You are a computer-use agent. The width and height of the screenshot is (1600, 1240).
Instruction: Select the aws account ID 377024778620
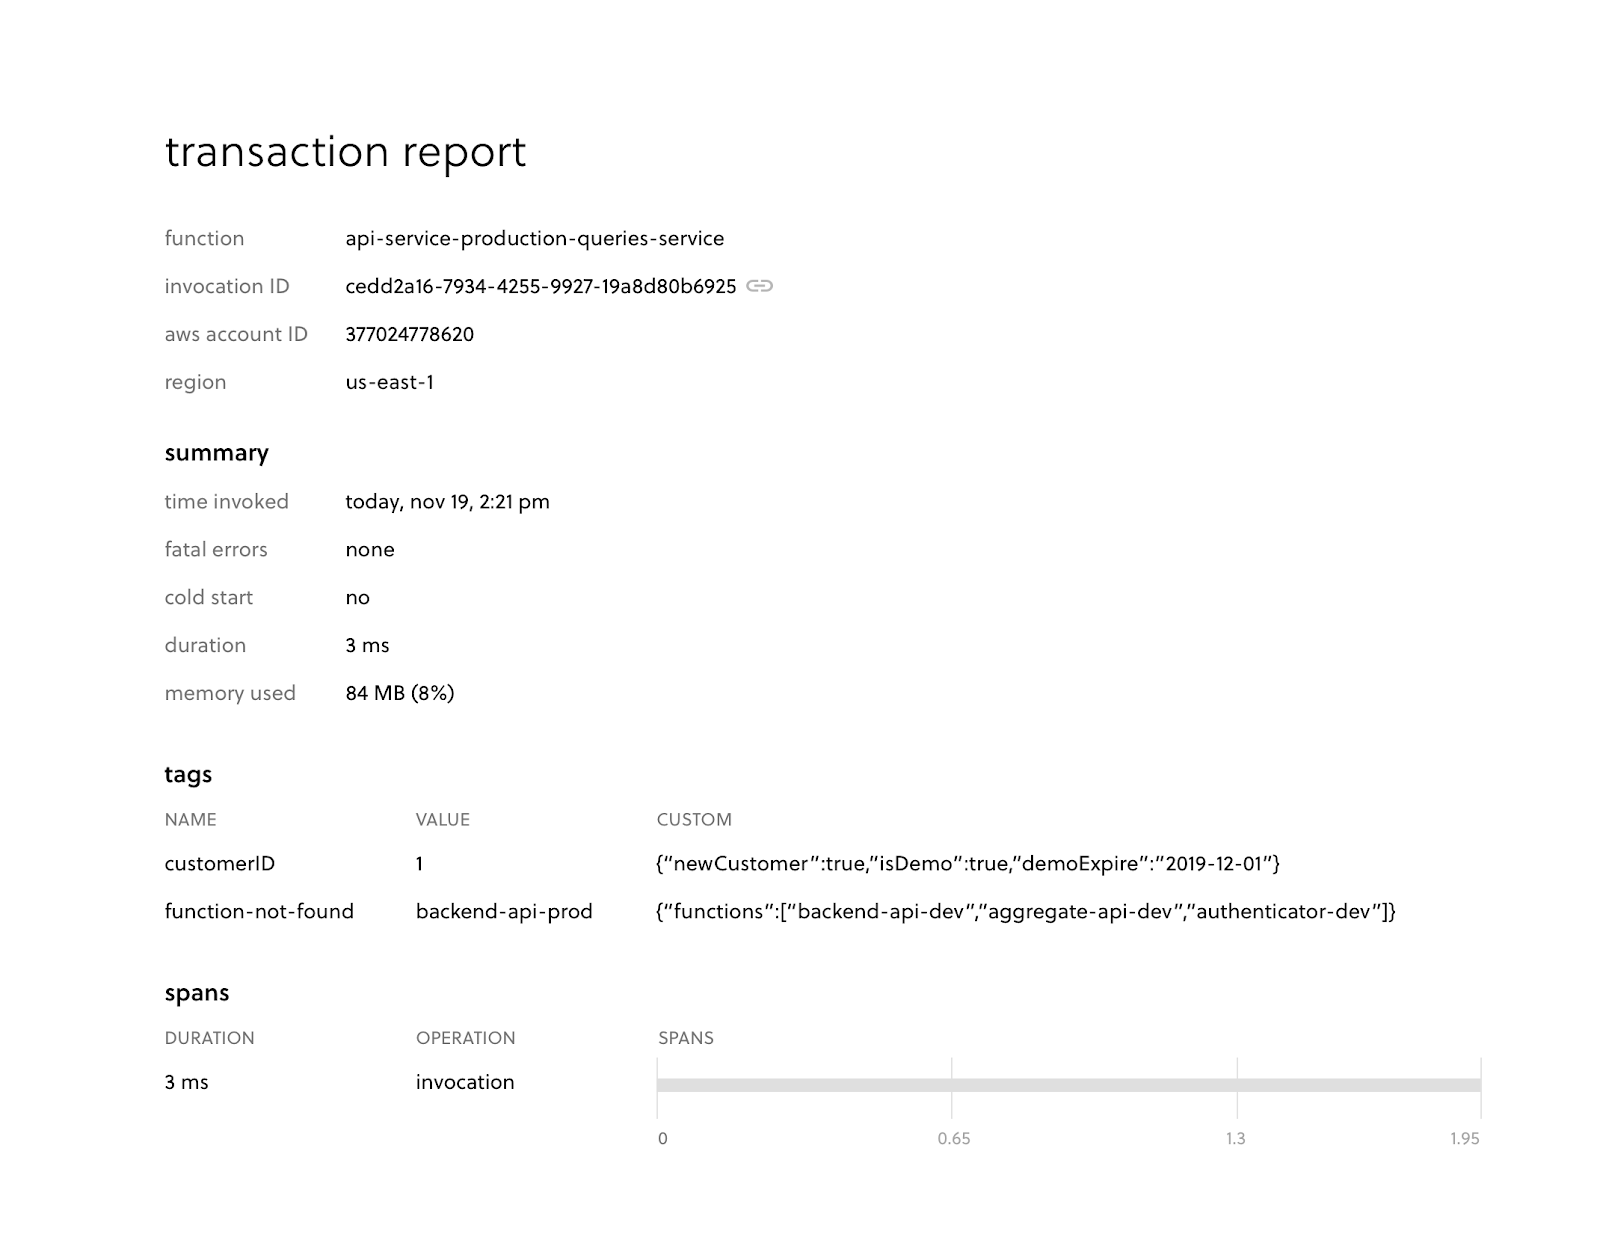[410, 334]
